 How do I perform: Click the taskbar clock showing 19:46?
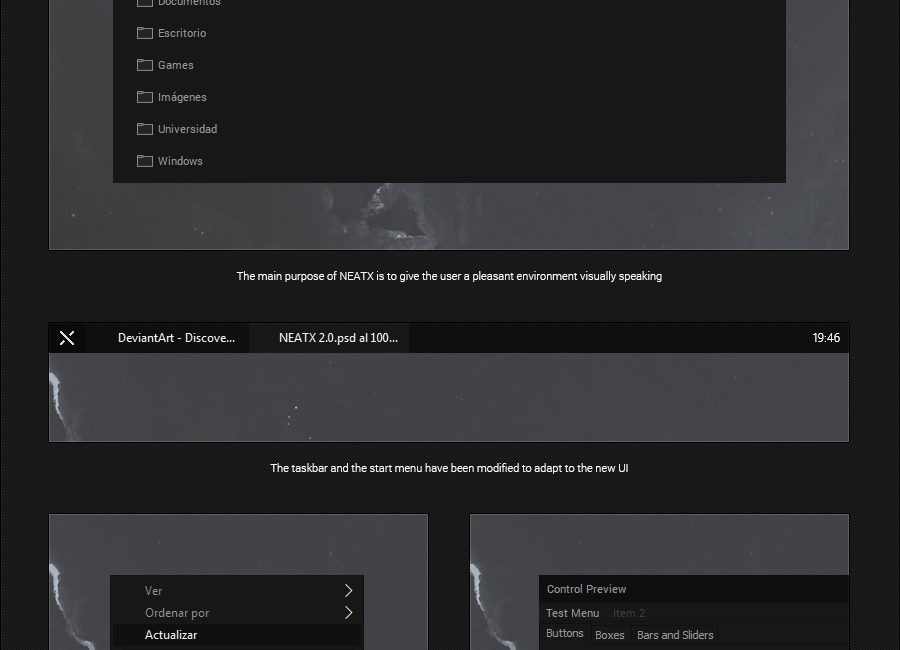click(x=826, y=338)
